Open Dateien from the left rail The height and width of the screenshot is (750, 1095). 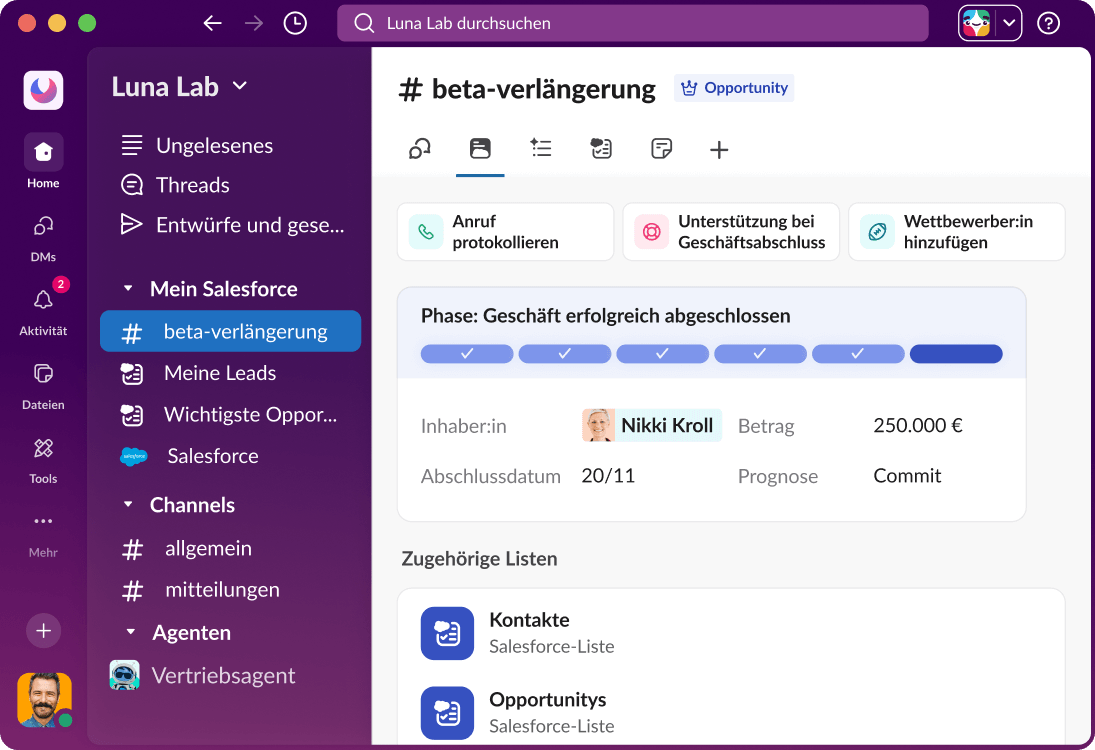(x=42, y=386)
